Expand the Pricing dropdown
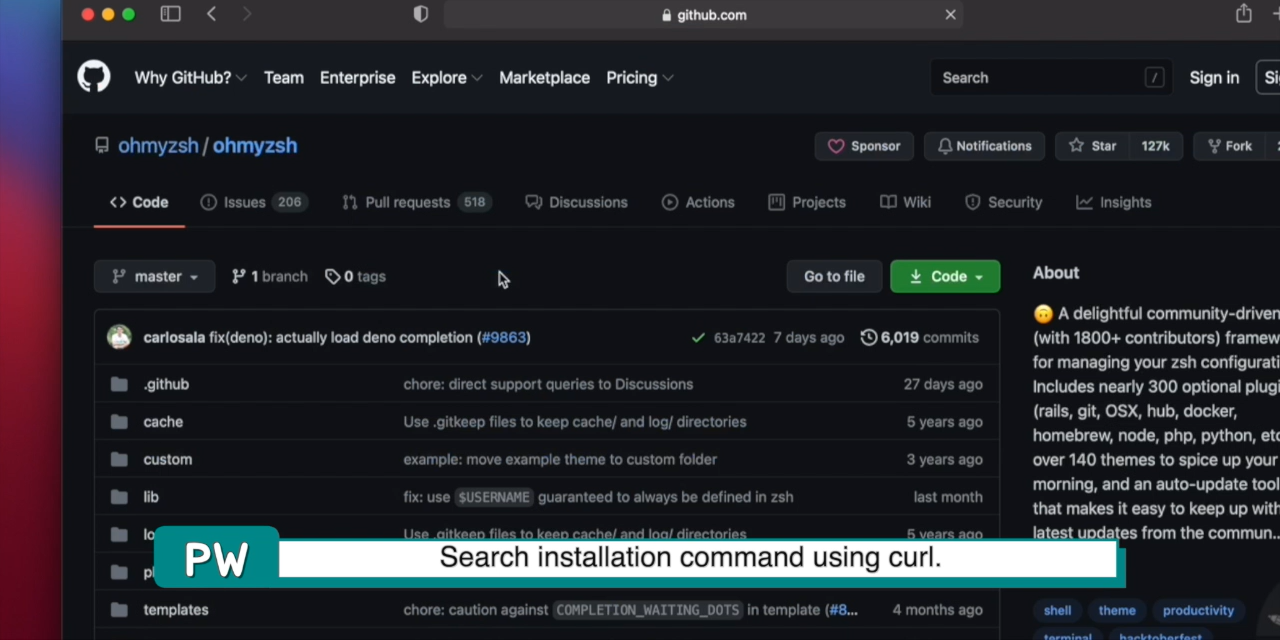Screen dimensions: 1280x640 pyautogui.click(x=640, y=77)
